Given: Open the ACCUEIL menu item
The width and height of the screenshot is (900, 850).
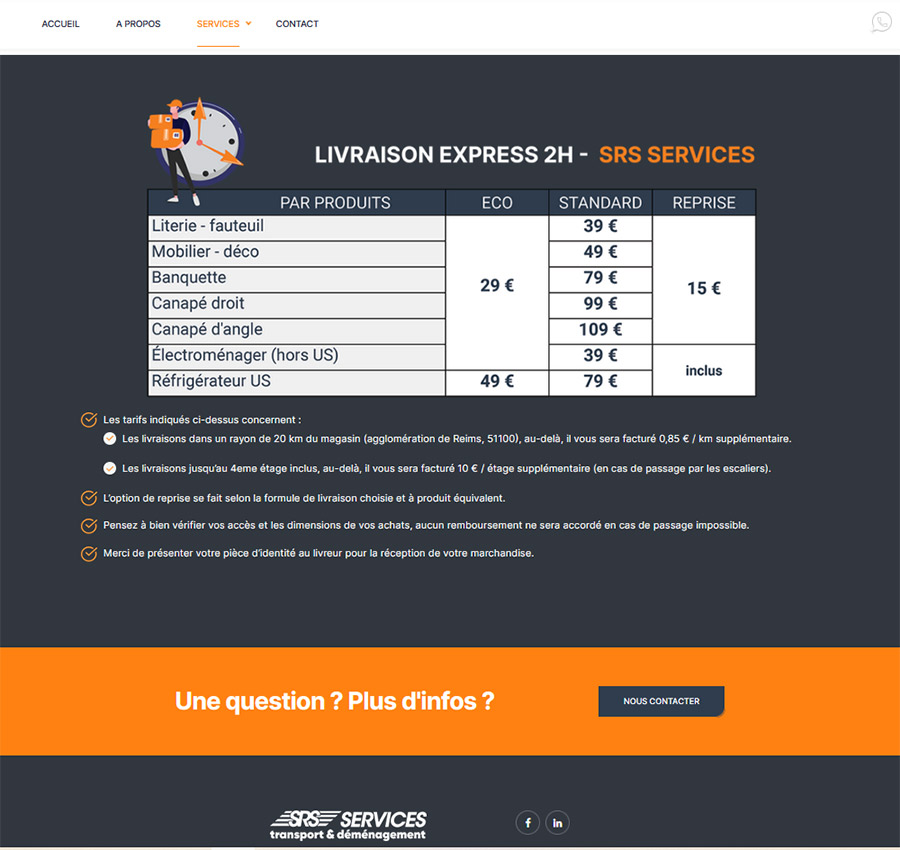Looking at the screenshot, I should tap(60, 24).
